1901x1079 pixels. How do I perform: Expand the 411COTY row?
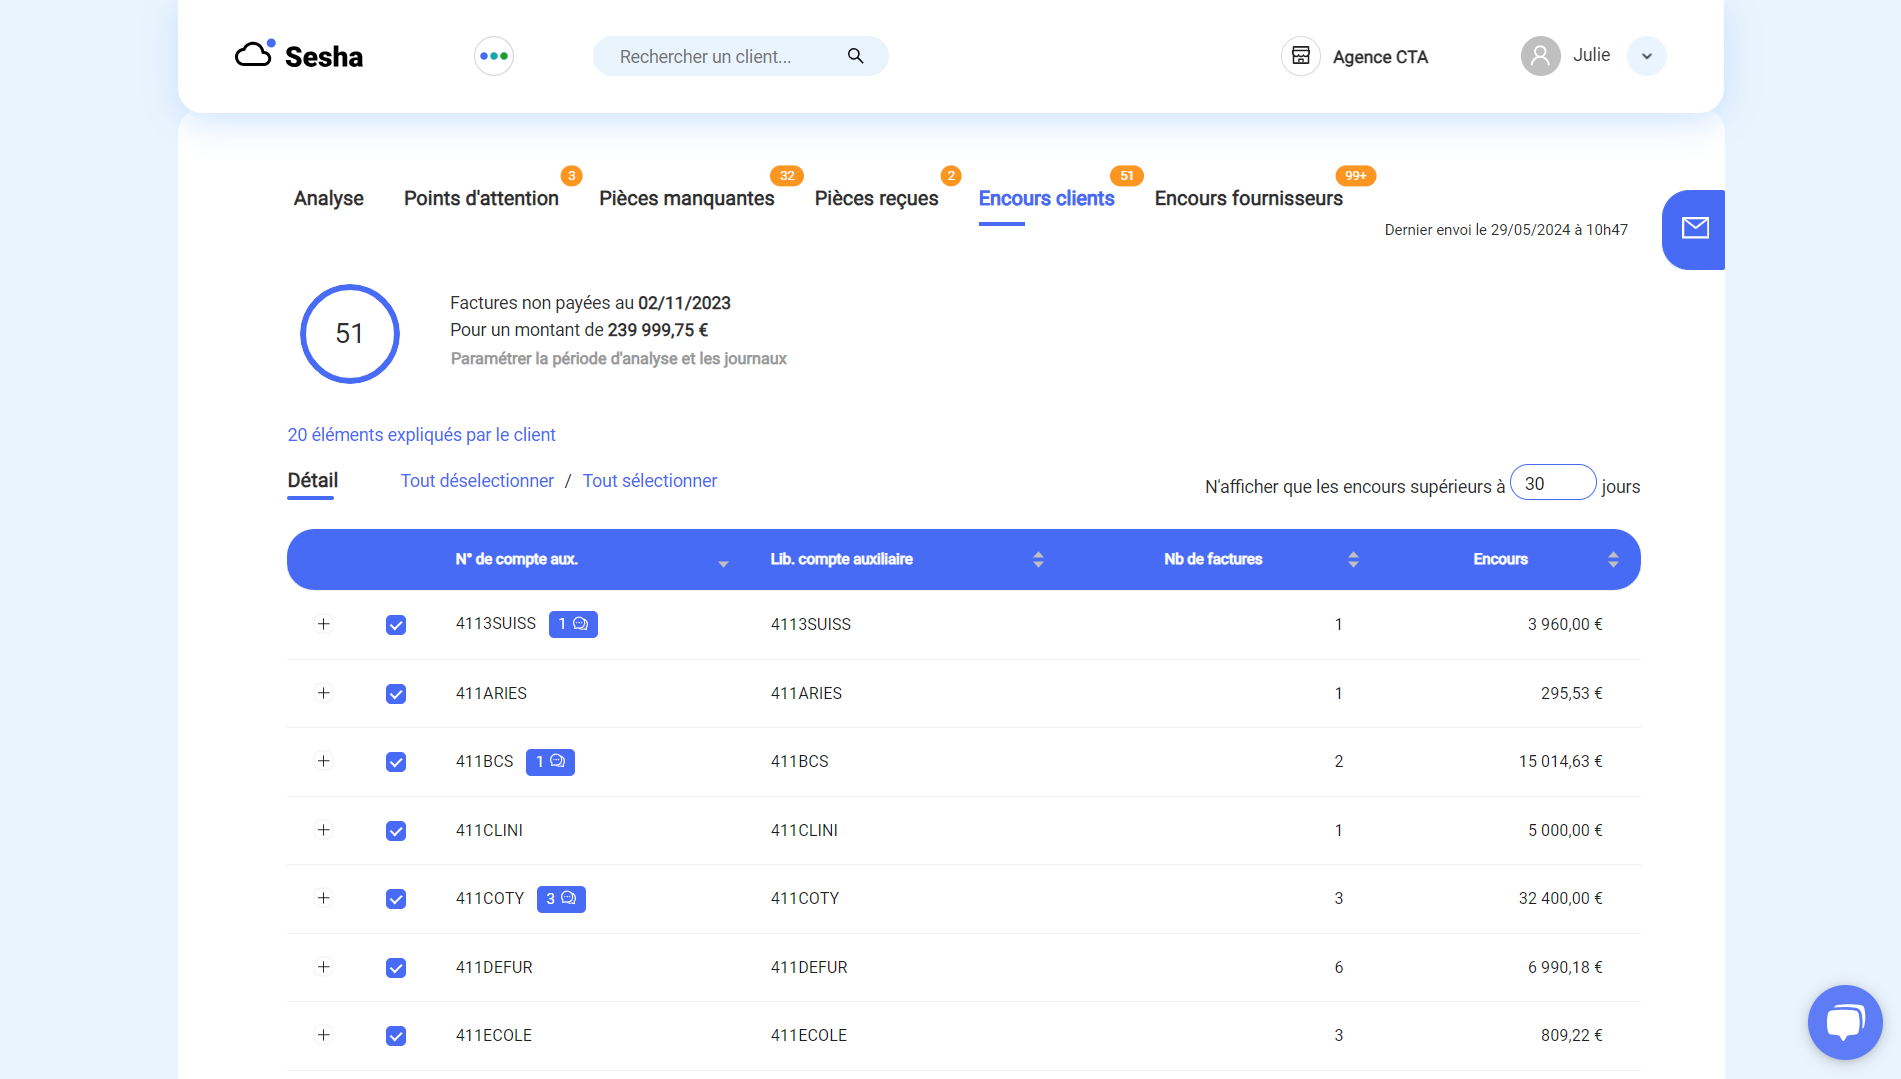(323, 898)
